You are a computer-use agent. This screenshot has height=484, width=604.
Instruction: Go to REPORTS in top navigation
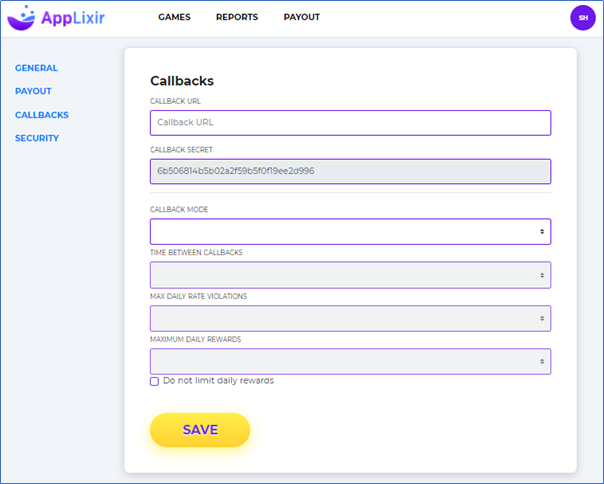pyautogui.click(x=236, y=17)
